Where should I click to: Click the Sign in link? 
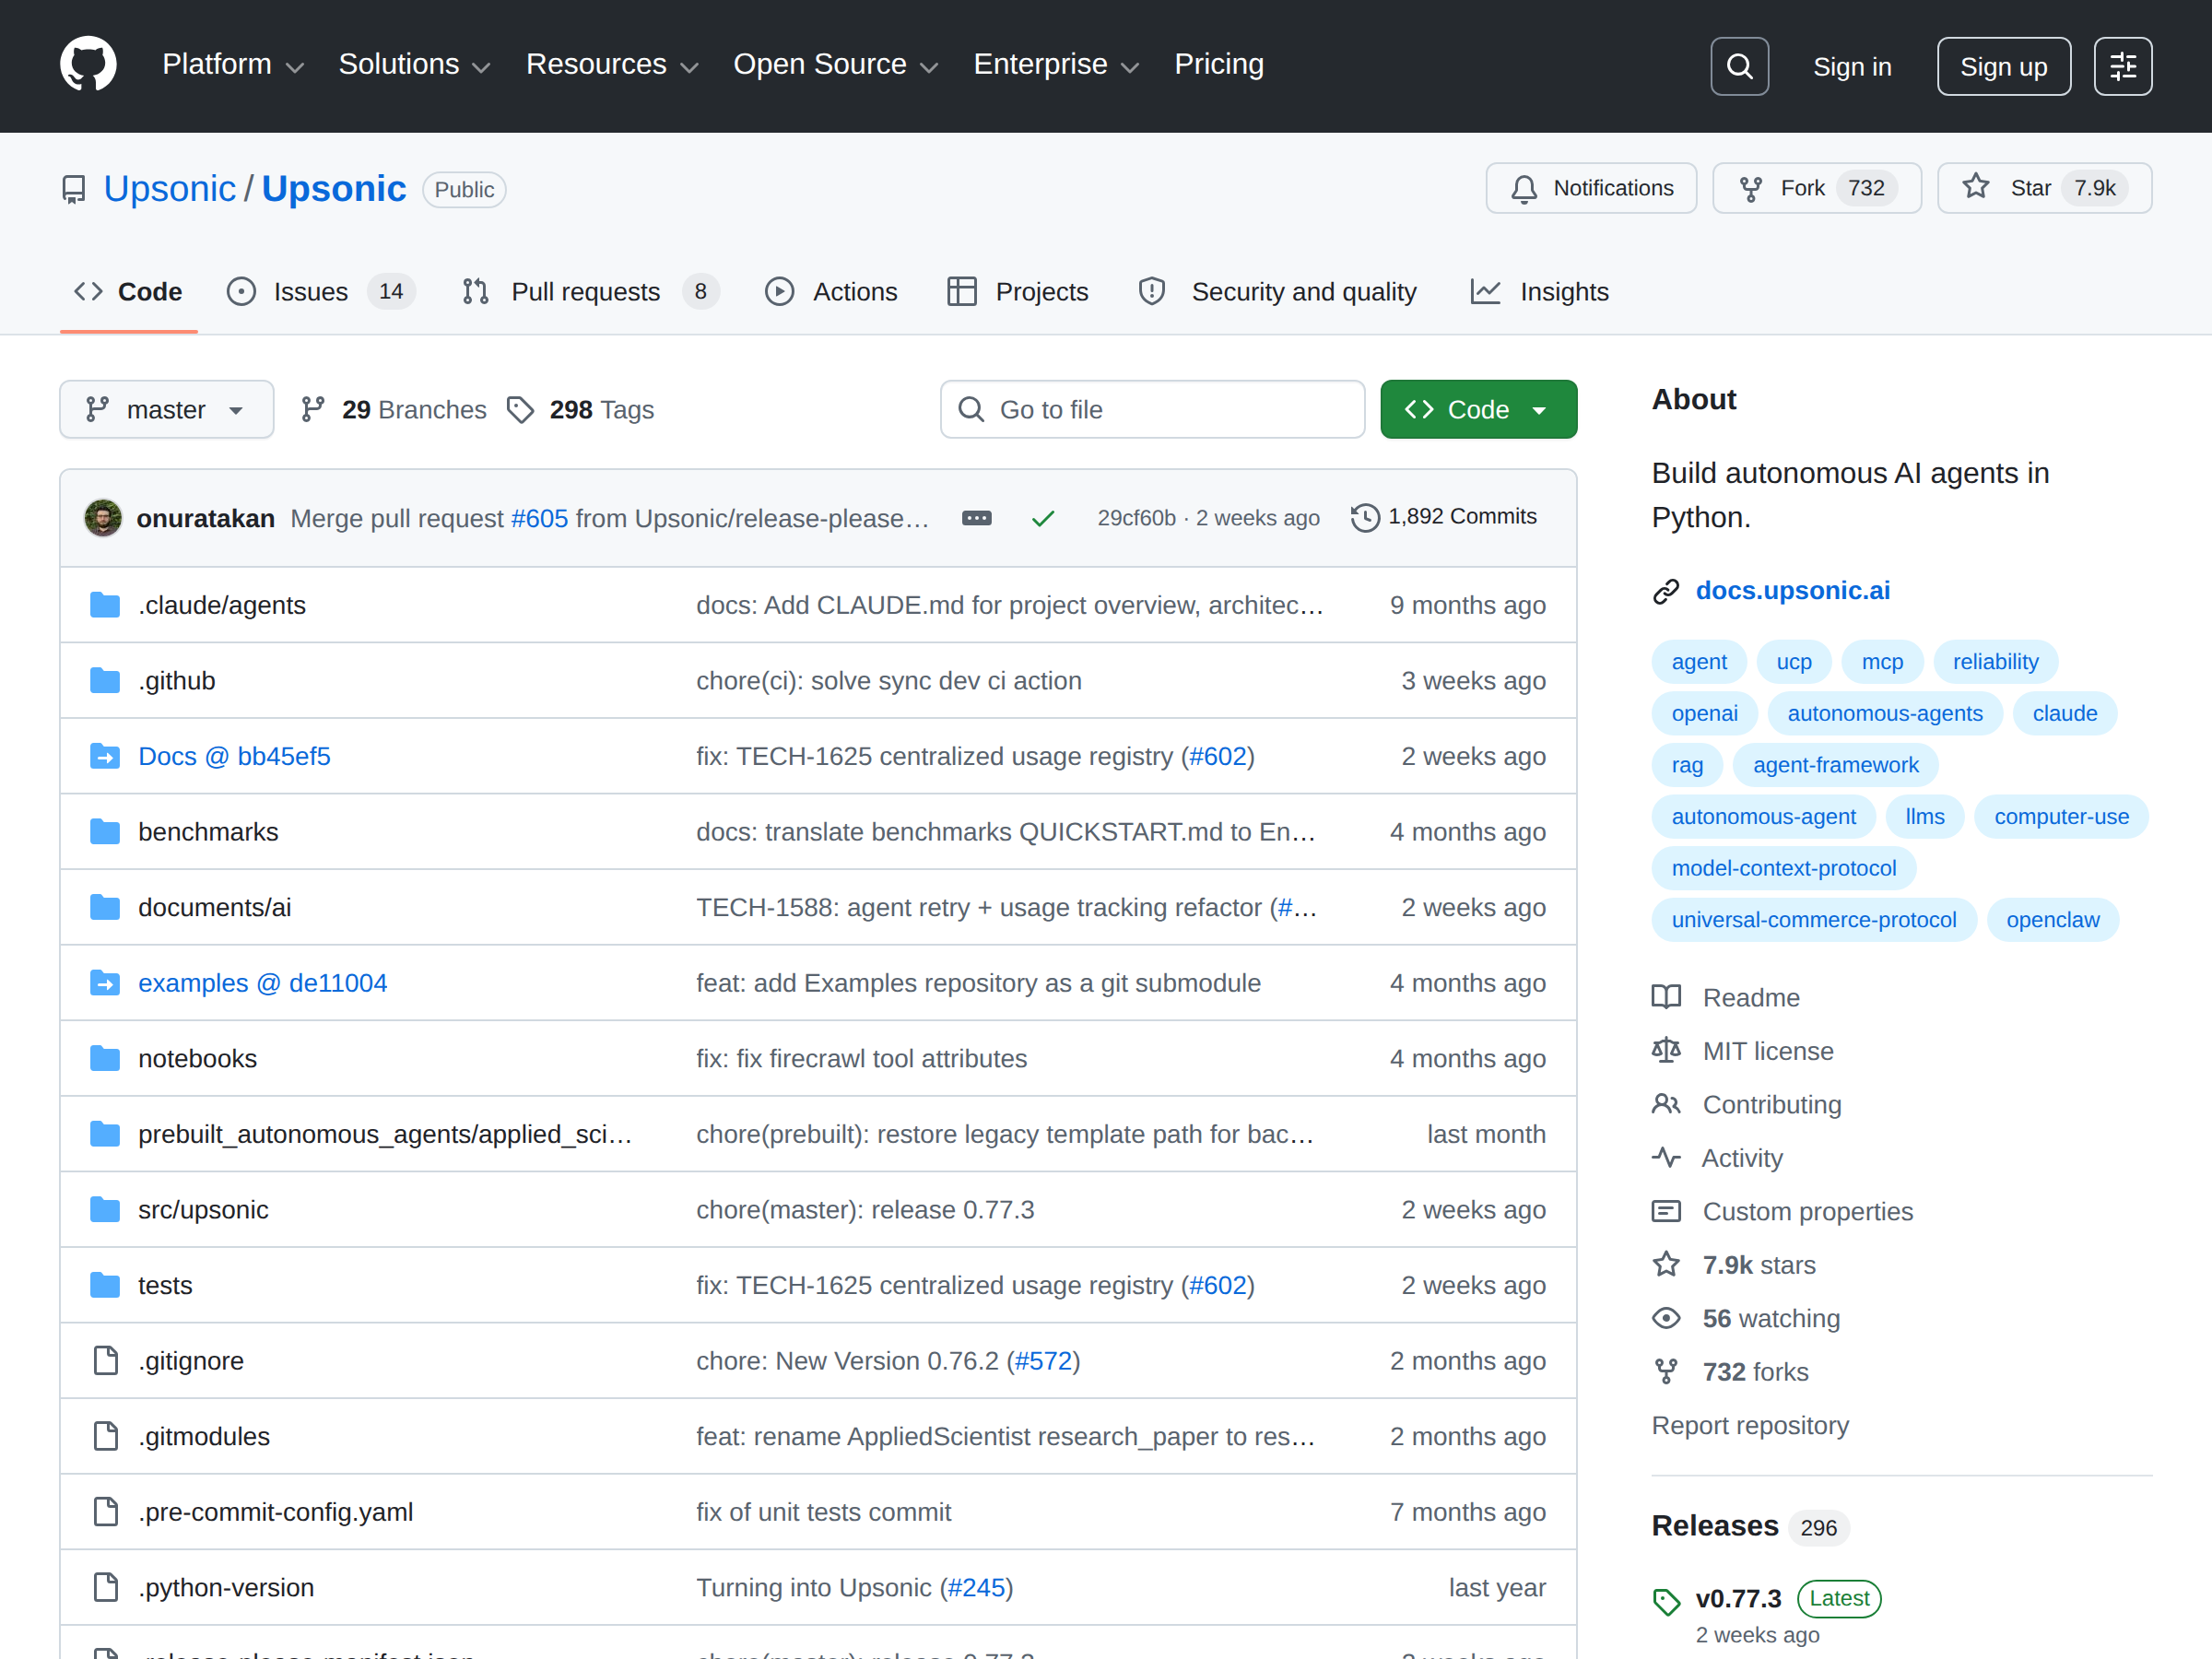click(1852, 66)
